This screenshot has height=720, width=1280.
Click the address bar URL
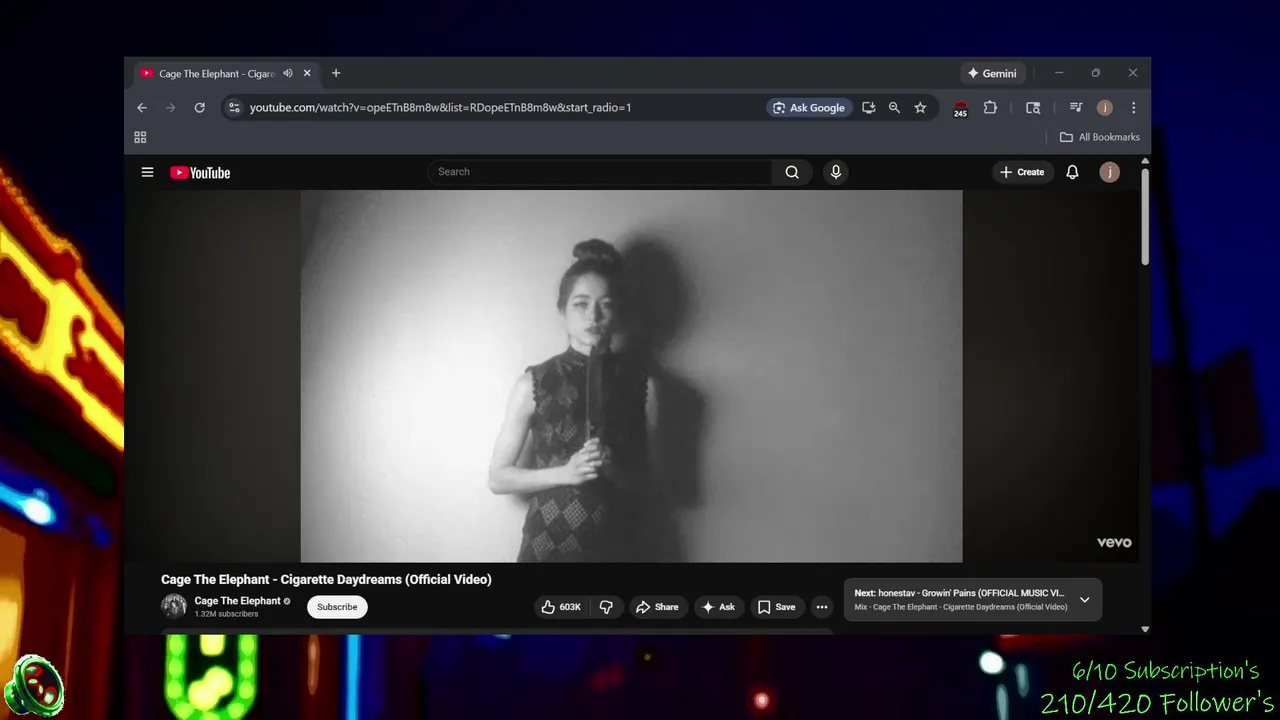tap(440, 108)
